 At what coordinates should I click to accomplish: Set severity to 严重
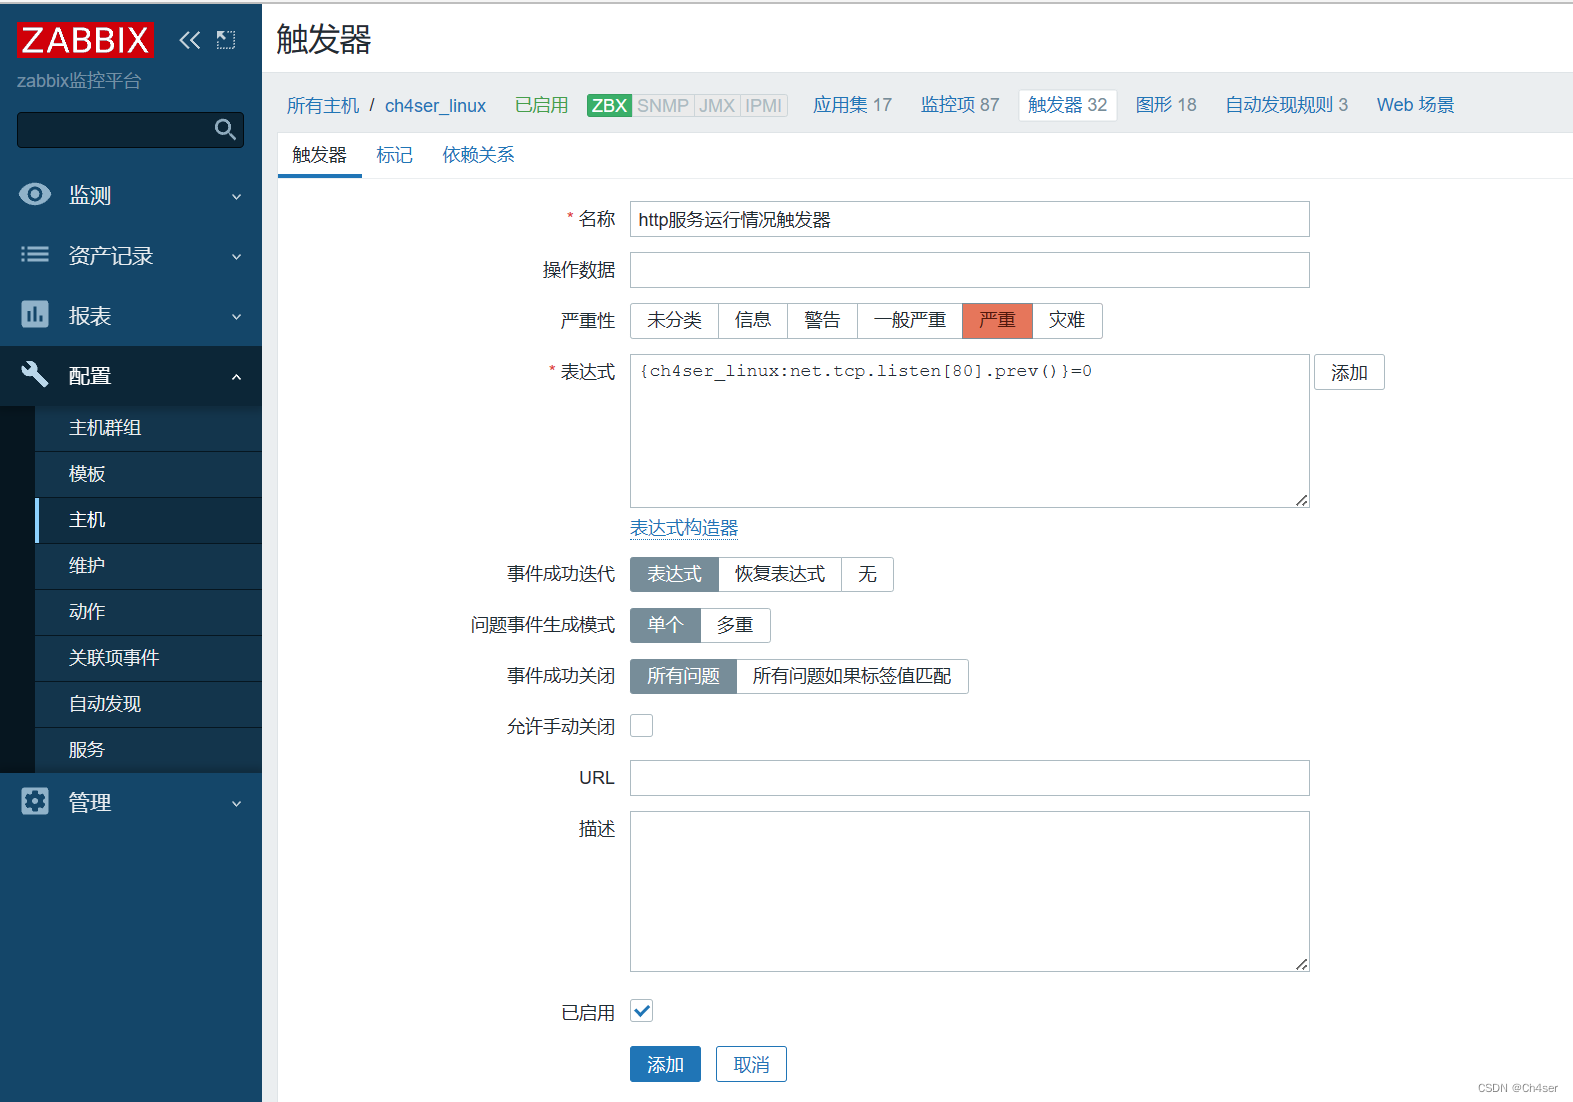coord(997,320)
